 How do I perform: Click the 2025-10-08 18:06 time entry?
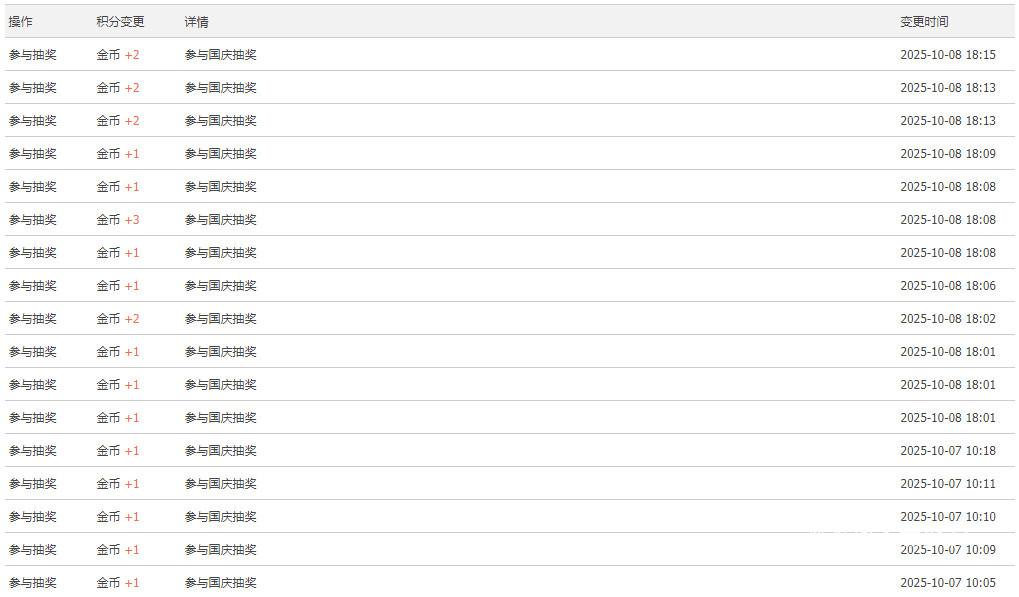[x=948, y=286]
